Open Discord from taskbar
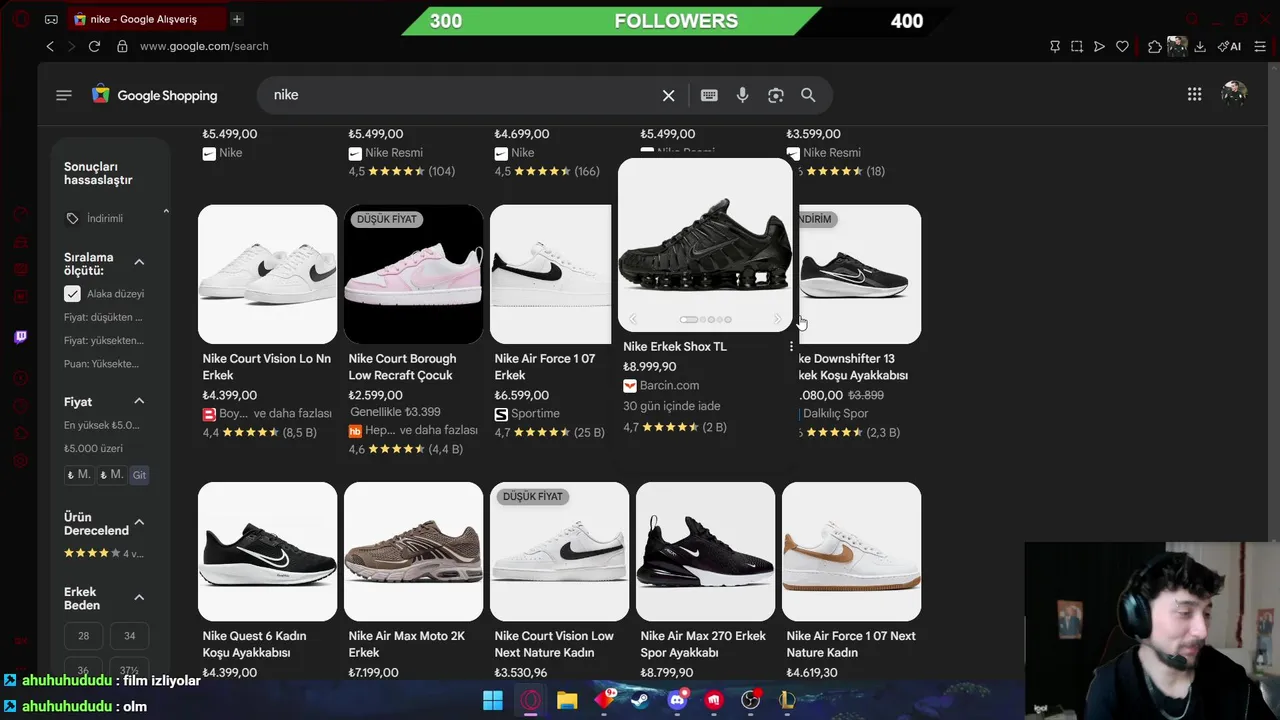This screenshot has height=720, width=1280. pyautogui.click(x=677, y=700)
